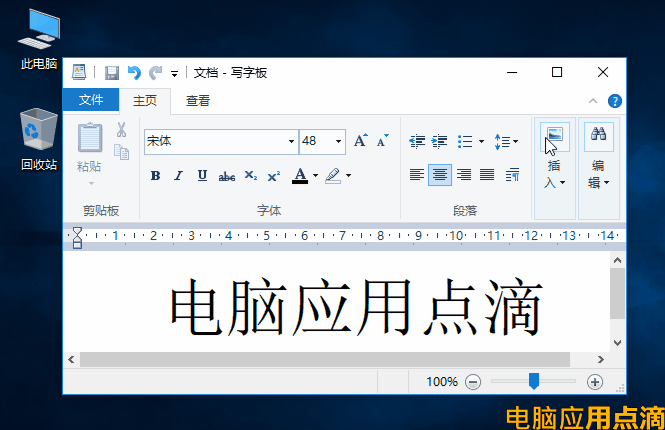
Task: Collapse the ribbon with the up chevron
Action: tap(593, 101)
